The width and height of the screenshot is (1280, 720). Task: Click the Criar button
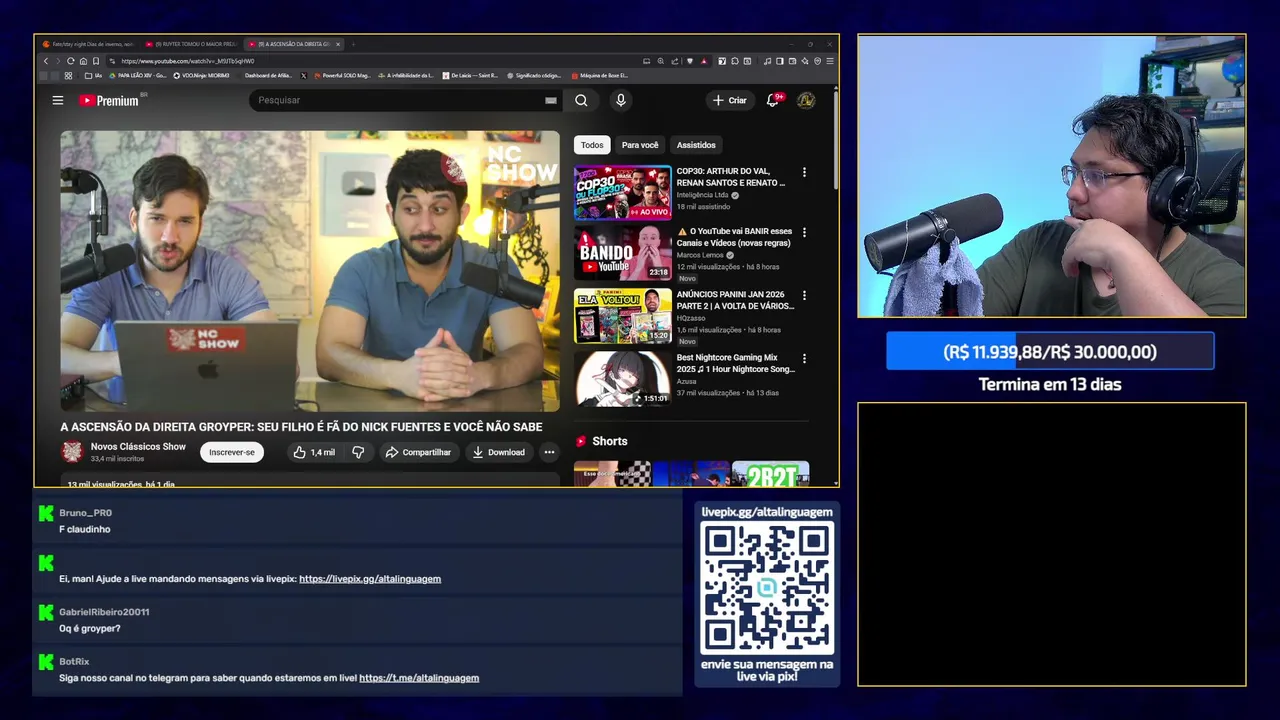(730, 100)
